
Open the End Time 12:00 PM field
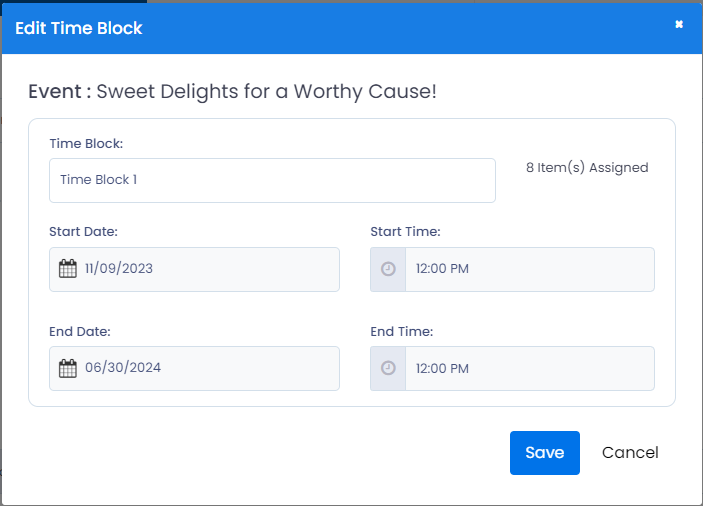[x=529, y=368]
